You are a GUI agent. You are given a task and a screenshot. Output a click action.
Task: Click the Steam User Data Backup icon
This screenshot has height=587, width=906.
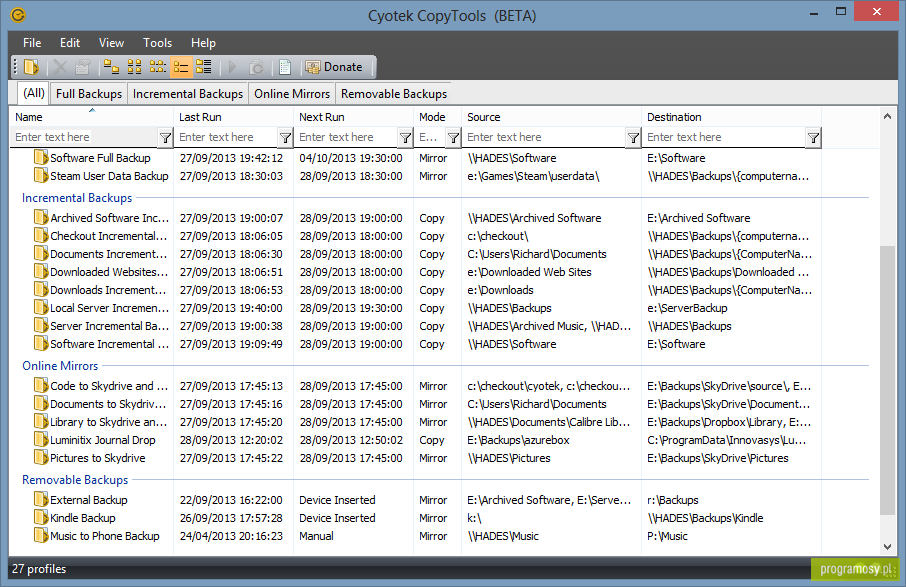pos(40,175)
